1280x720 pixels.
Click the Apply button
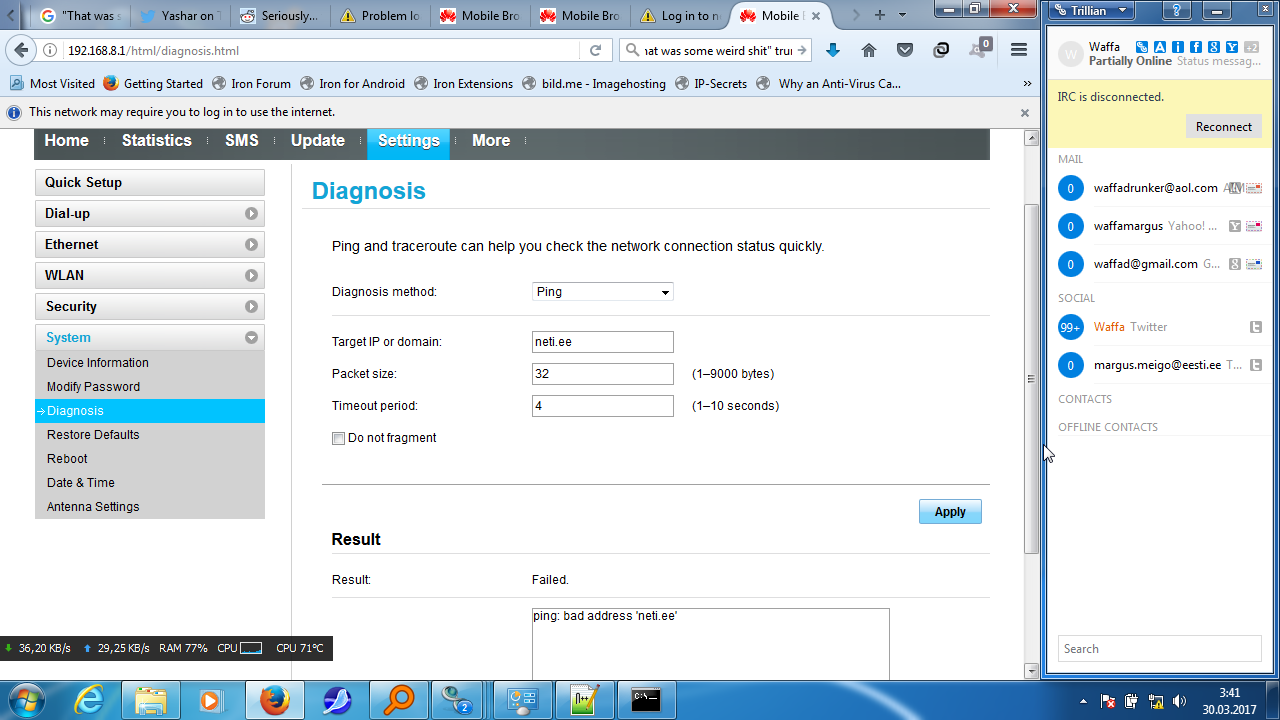950,511
